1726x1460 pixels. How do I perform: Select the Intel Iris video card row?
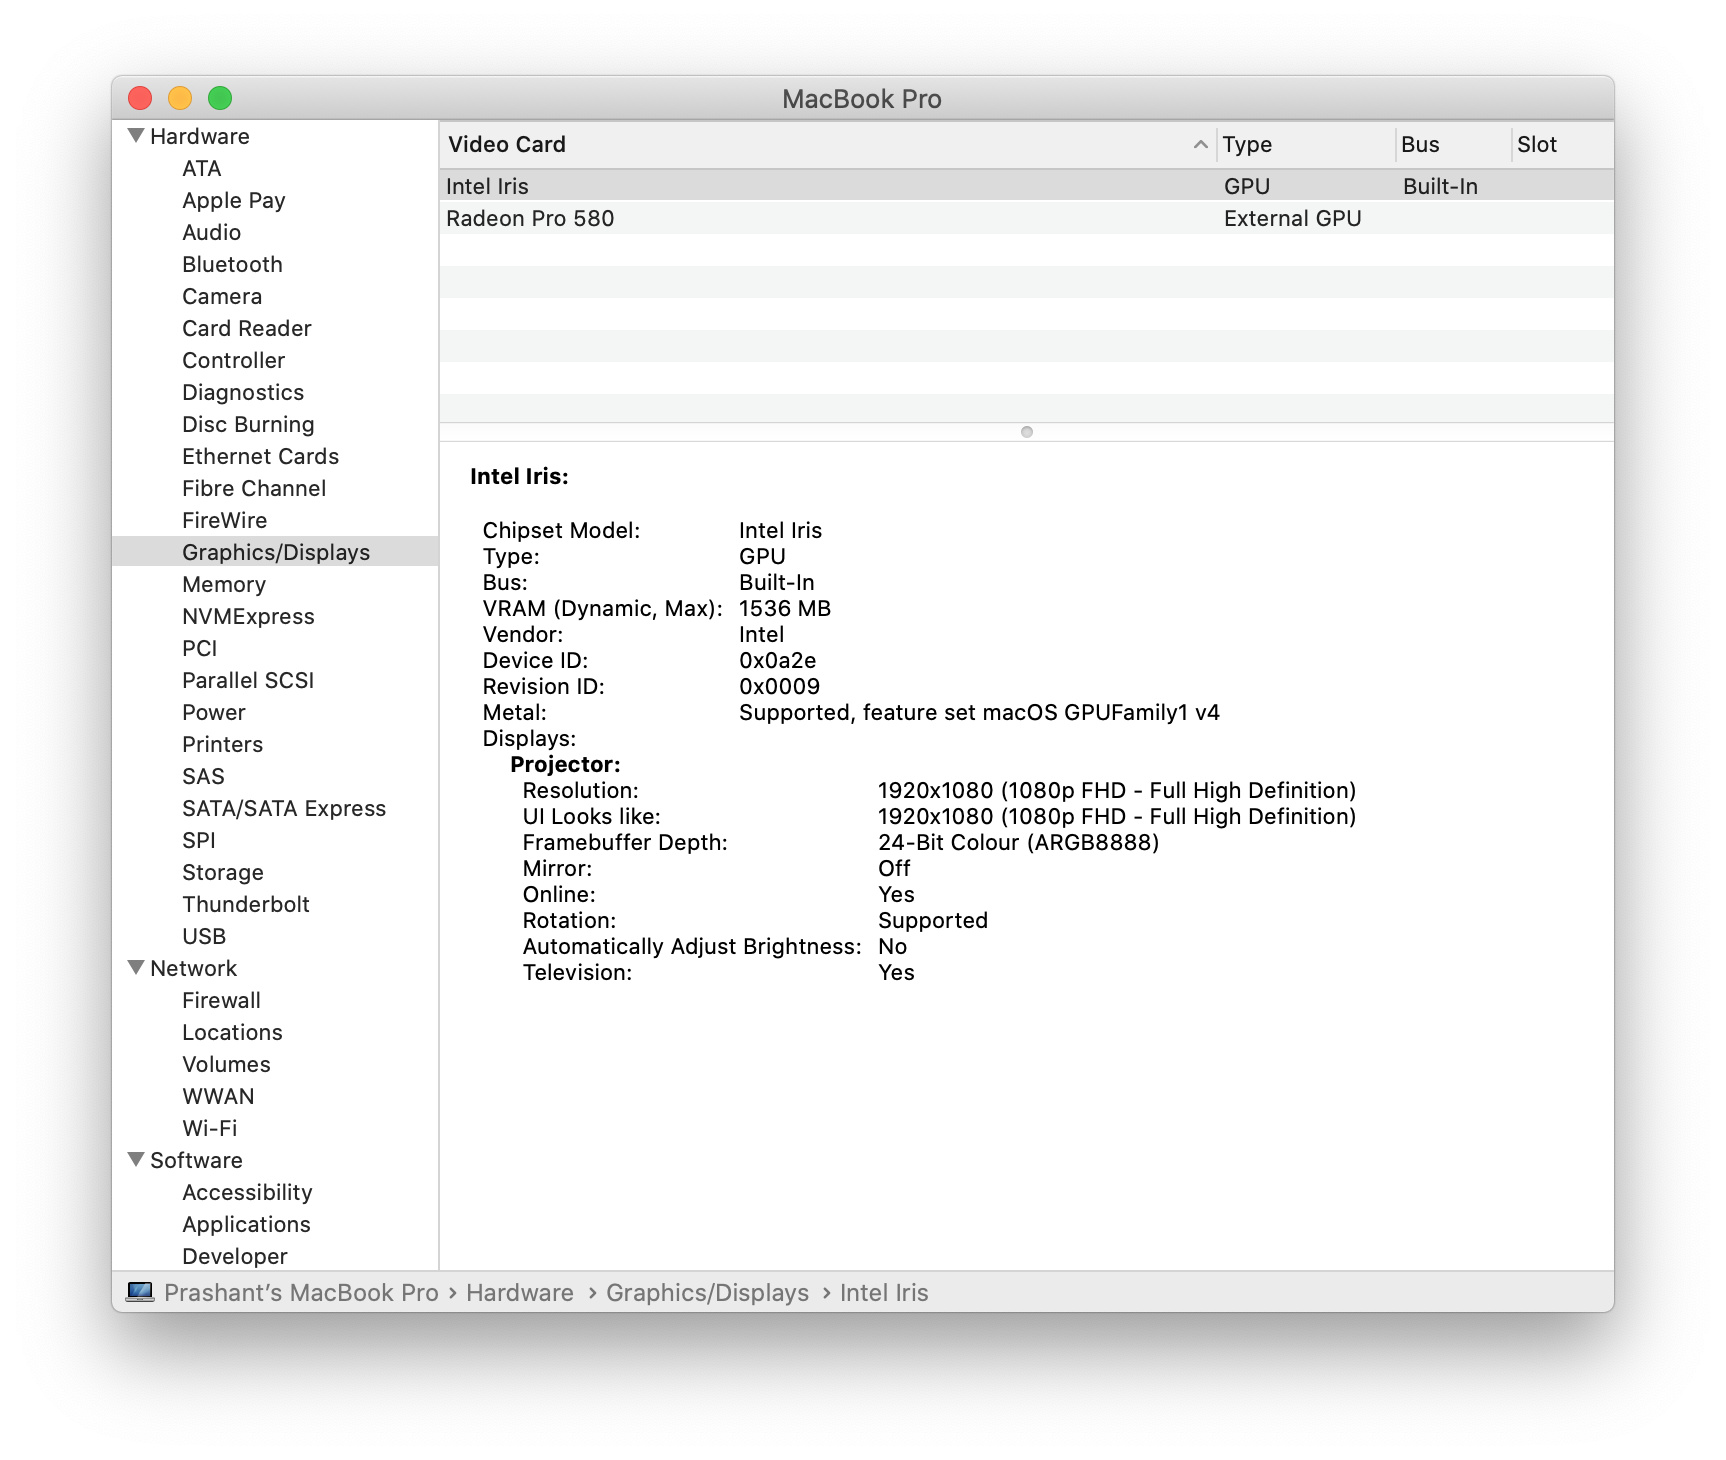[x=1026, y=186]
